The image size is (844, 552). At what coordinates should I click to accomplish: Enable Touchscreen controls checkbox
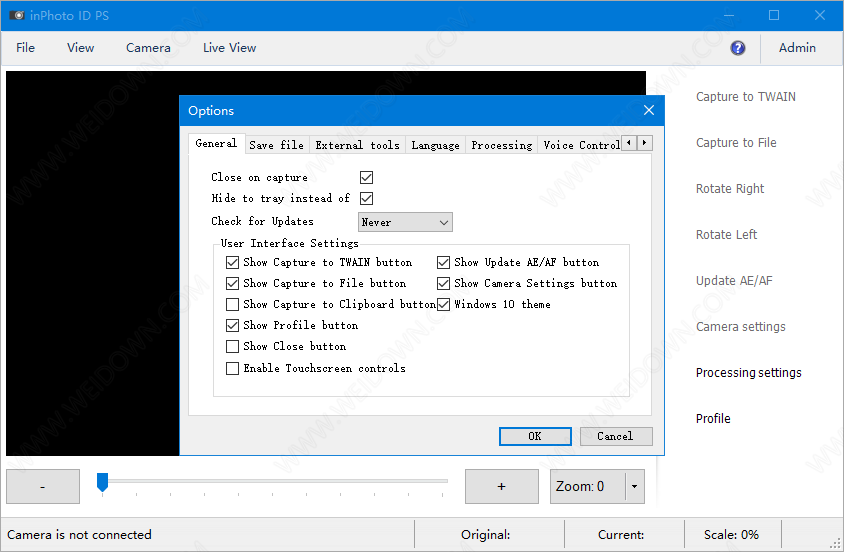(x=232, y=368)
